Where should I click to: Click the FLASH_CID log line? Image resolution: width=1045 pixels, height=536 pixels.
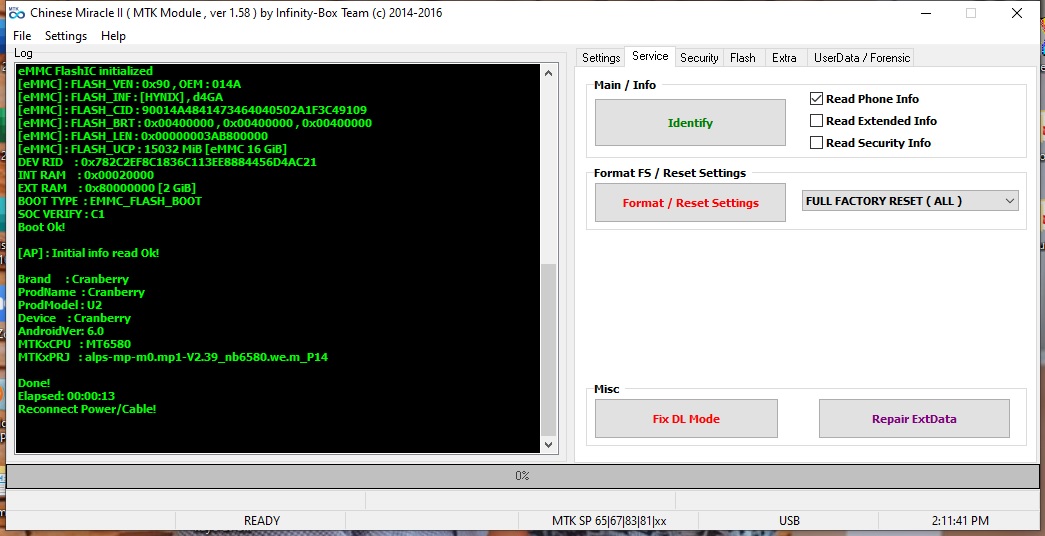[192, 110]
